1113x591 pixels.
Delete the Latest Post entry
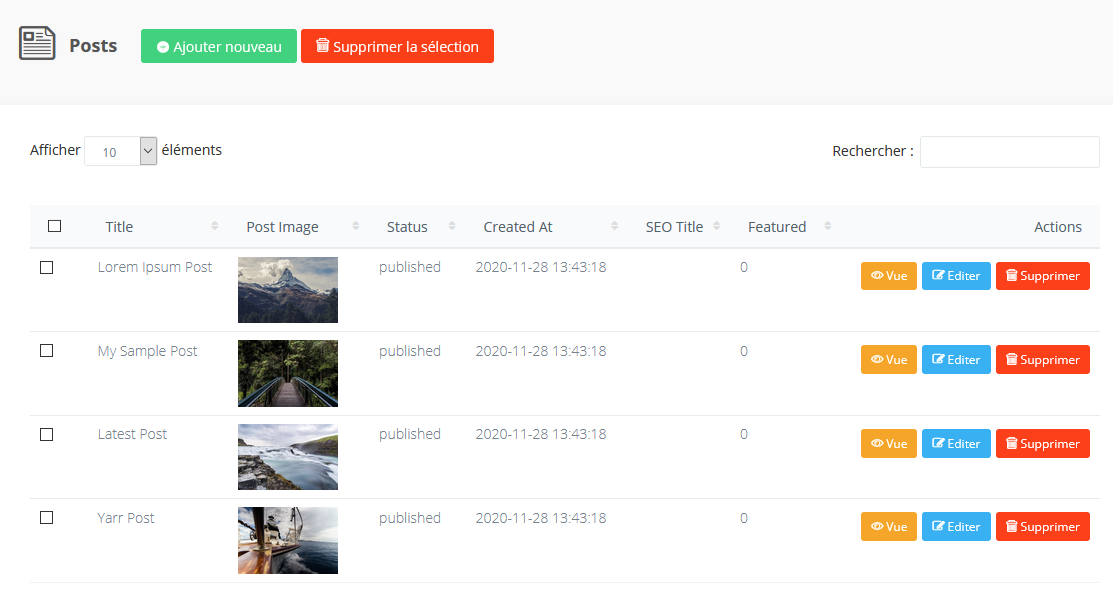click(1042, 443)
